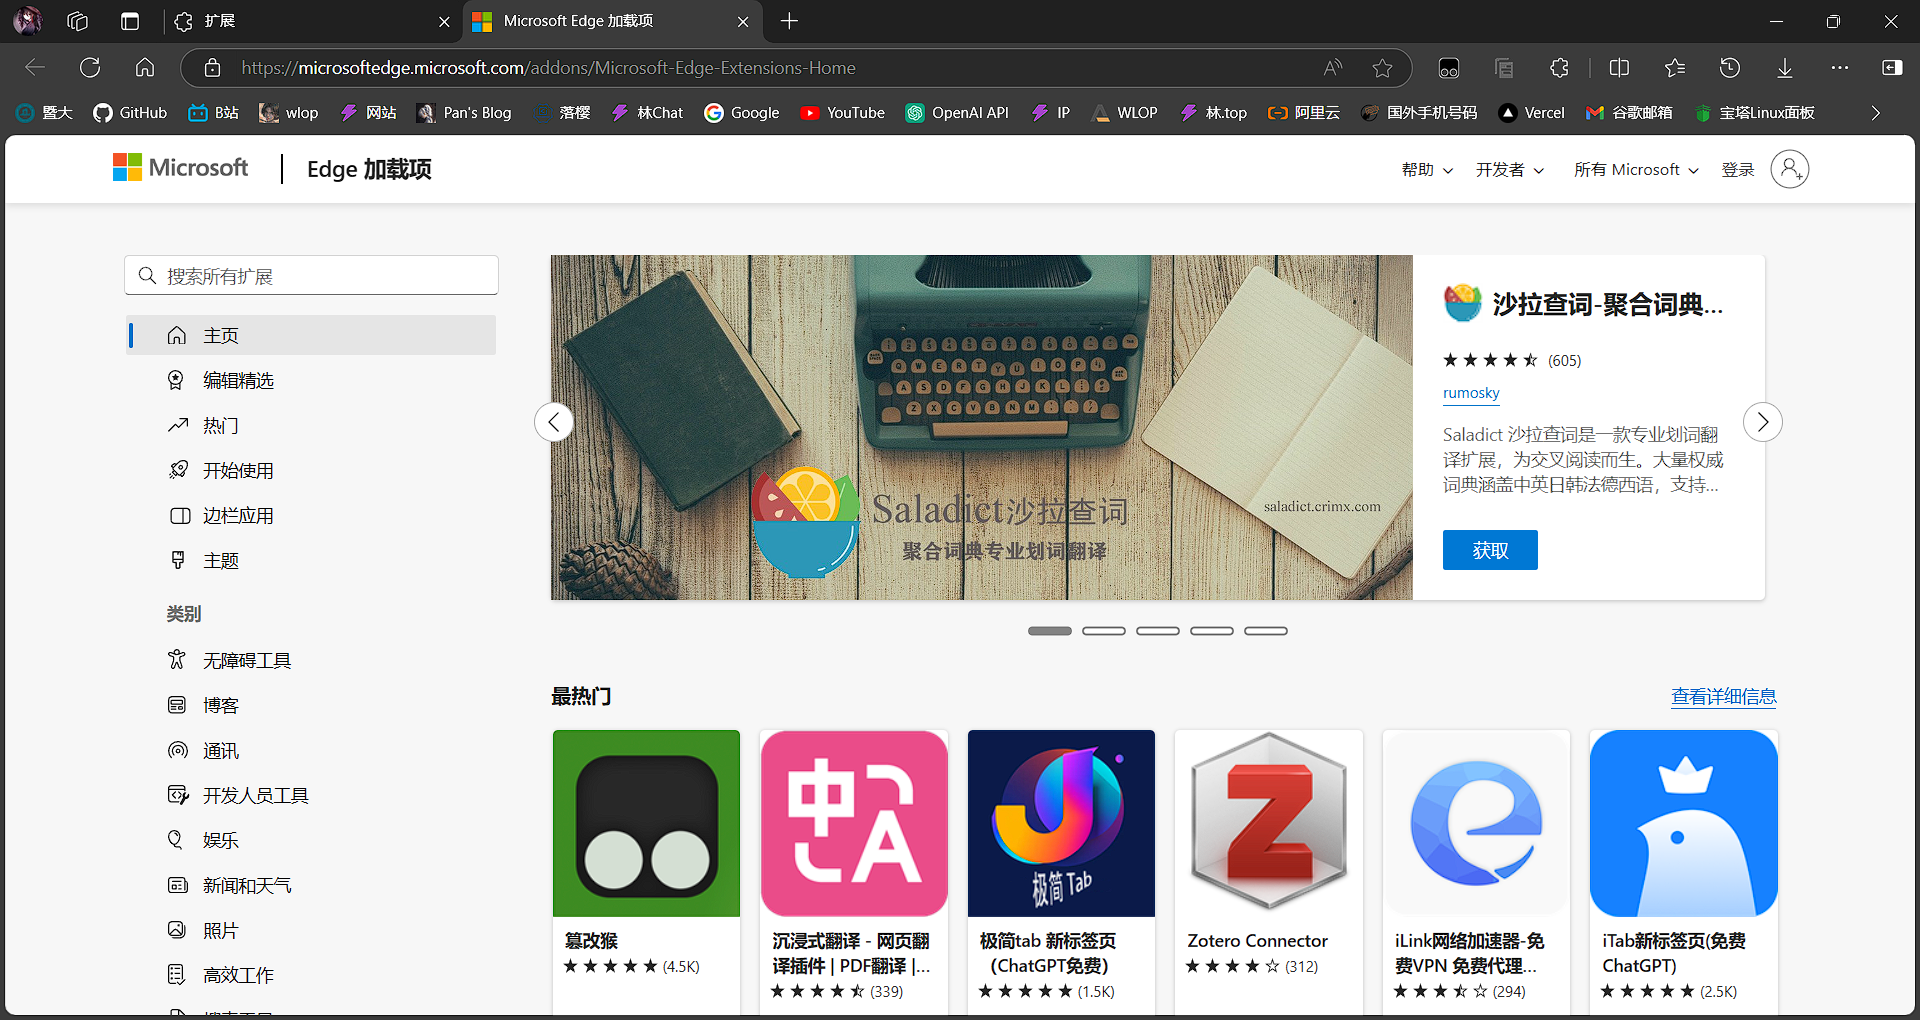The width and height of the screenshot is (1920, 1020).
Task: Toggle split screen view
Action: (1620, 68)
